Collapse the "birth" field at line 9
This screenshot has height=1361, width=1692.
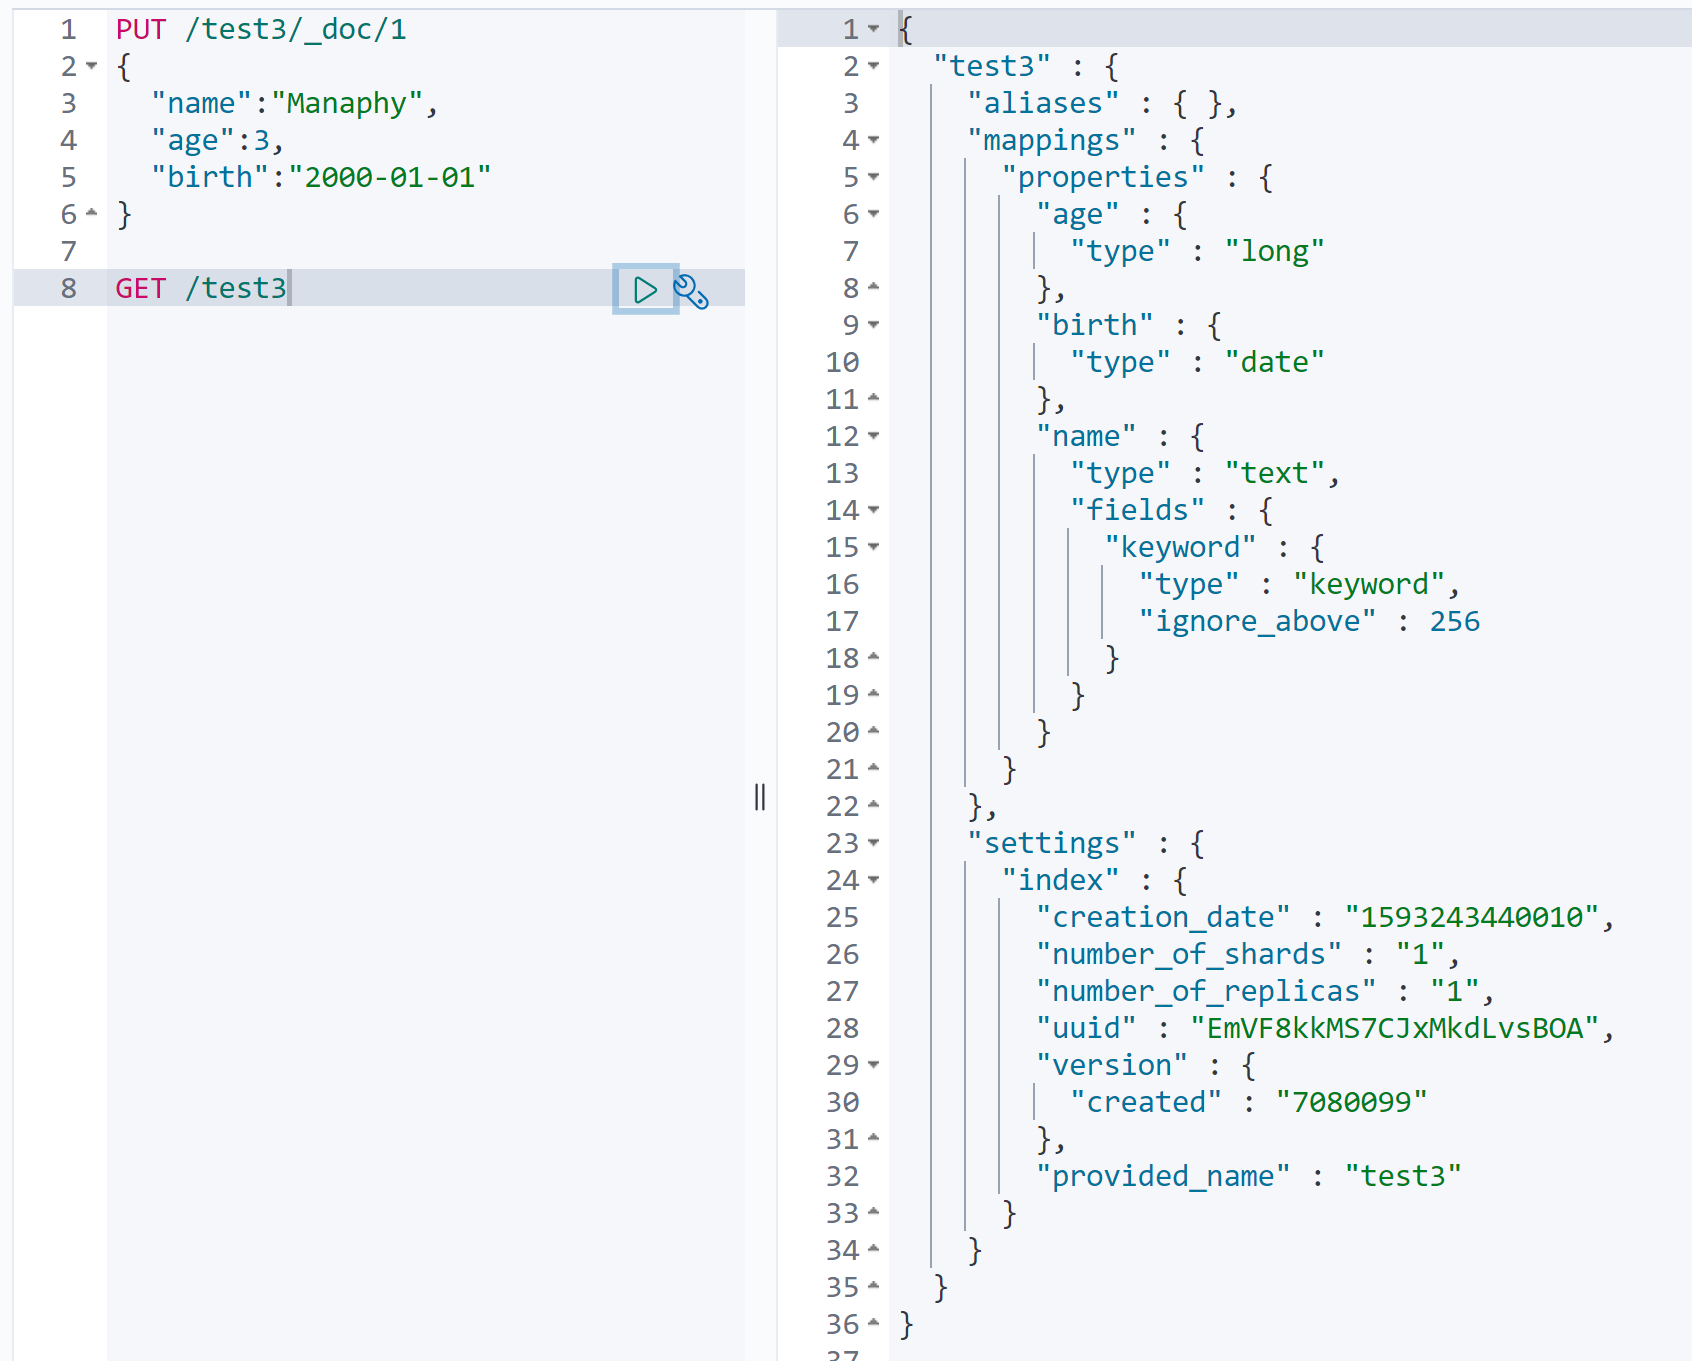click(x=874, y=325)
